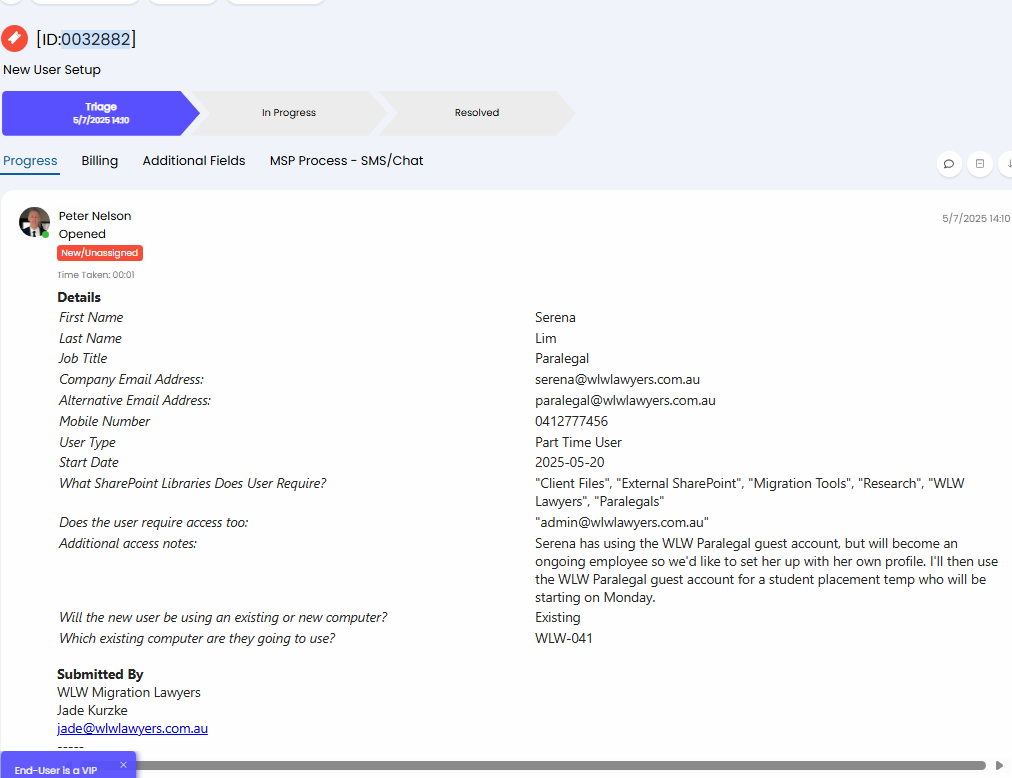Click the serena@wlwlawyers.com.au value

617,380
